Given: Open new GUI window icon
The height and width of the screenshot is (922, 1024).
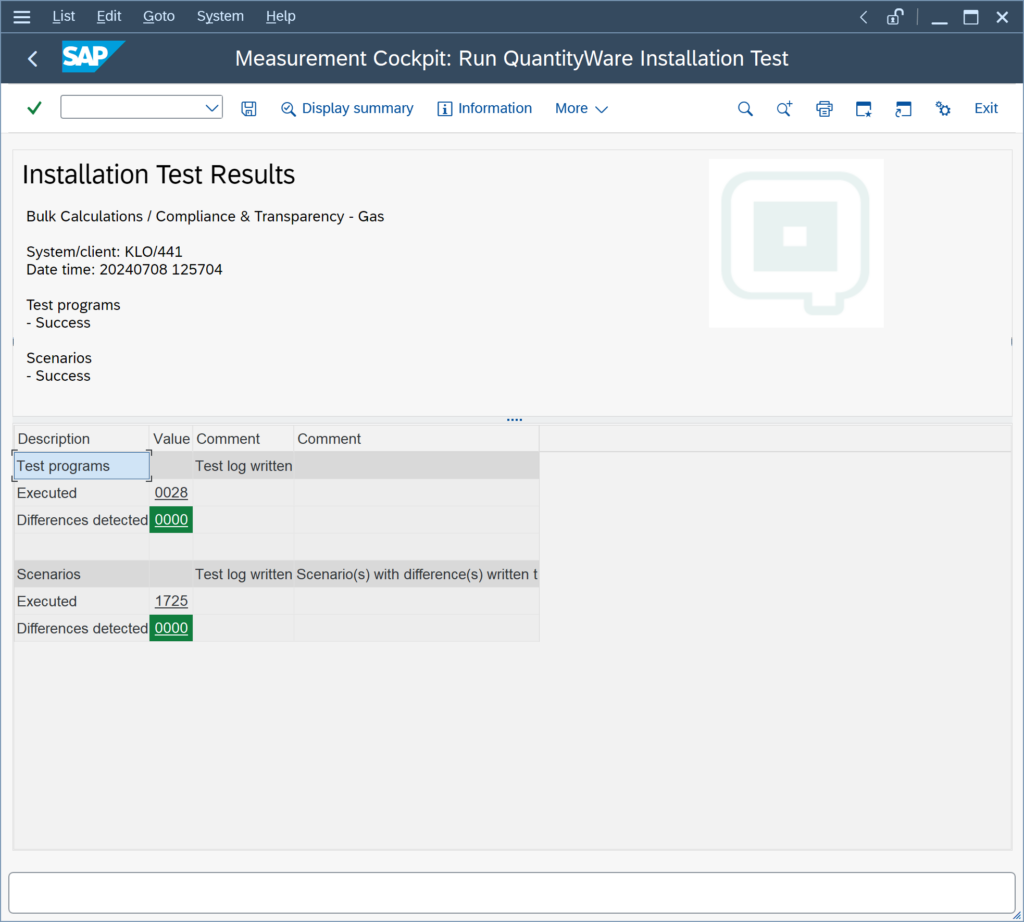Looking at the screenshot, I should click(863, 108).
